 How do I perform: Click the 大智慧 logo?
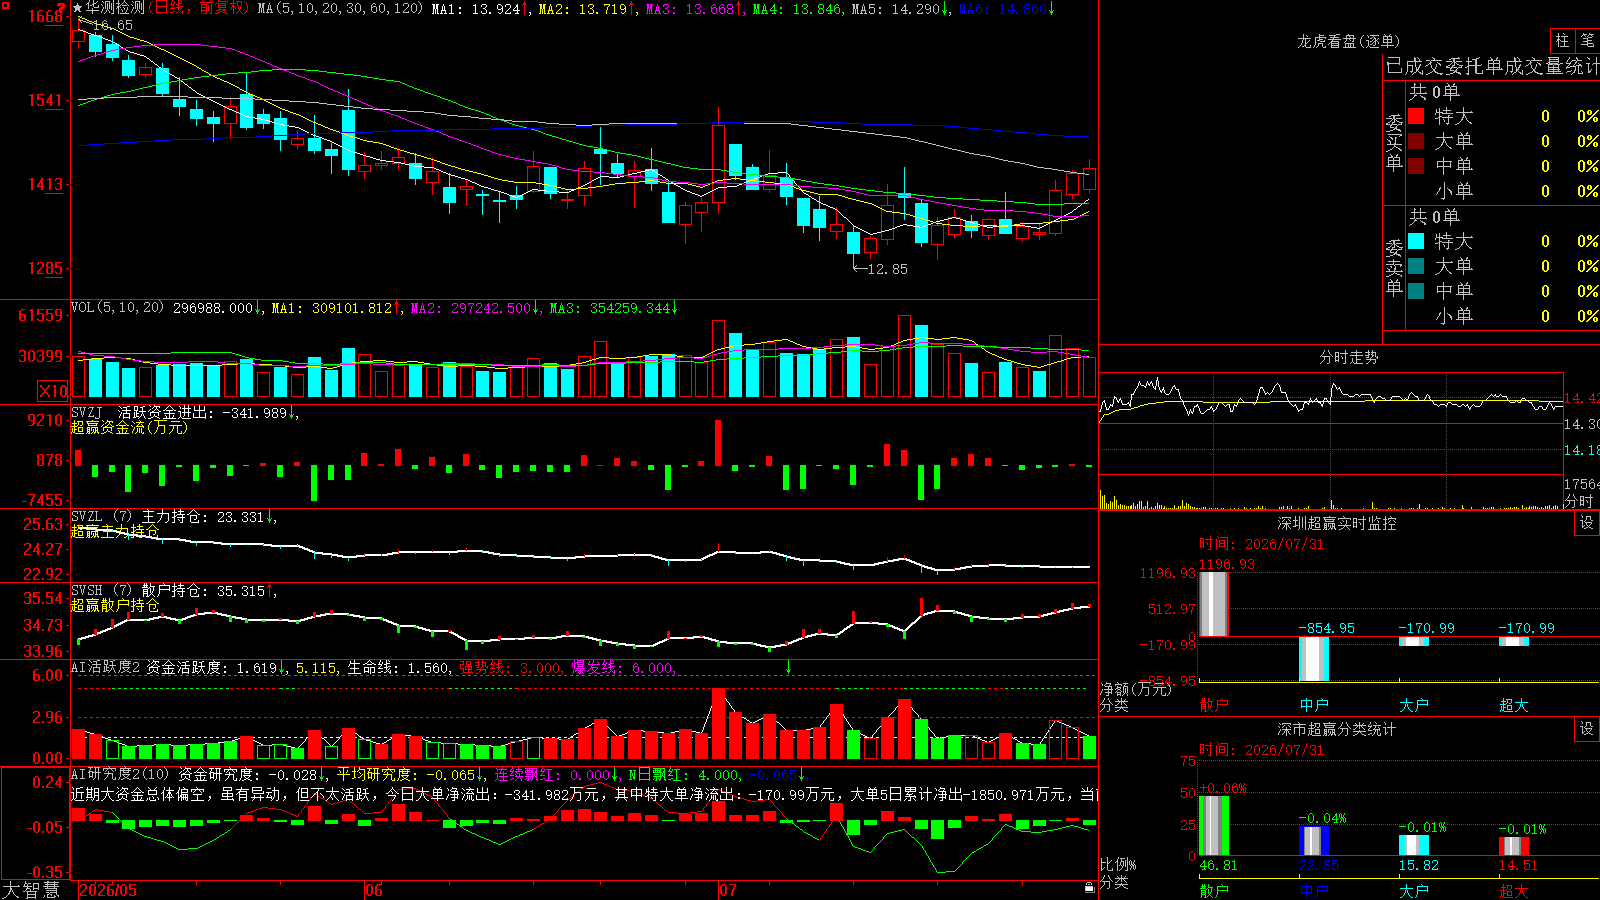tap(31, 889)
